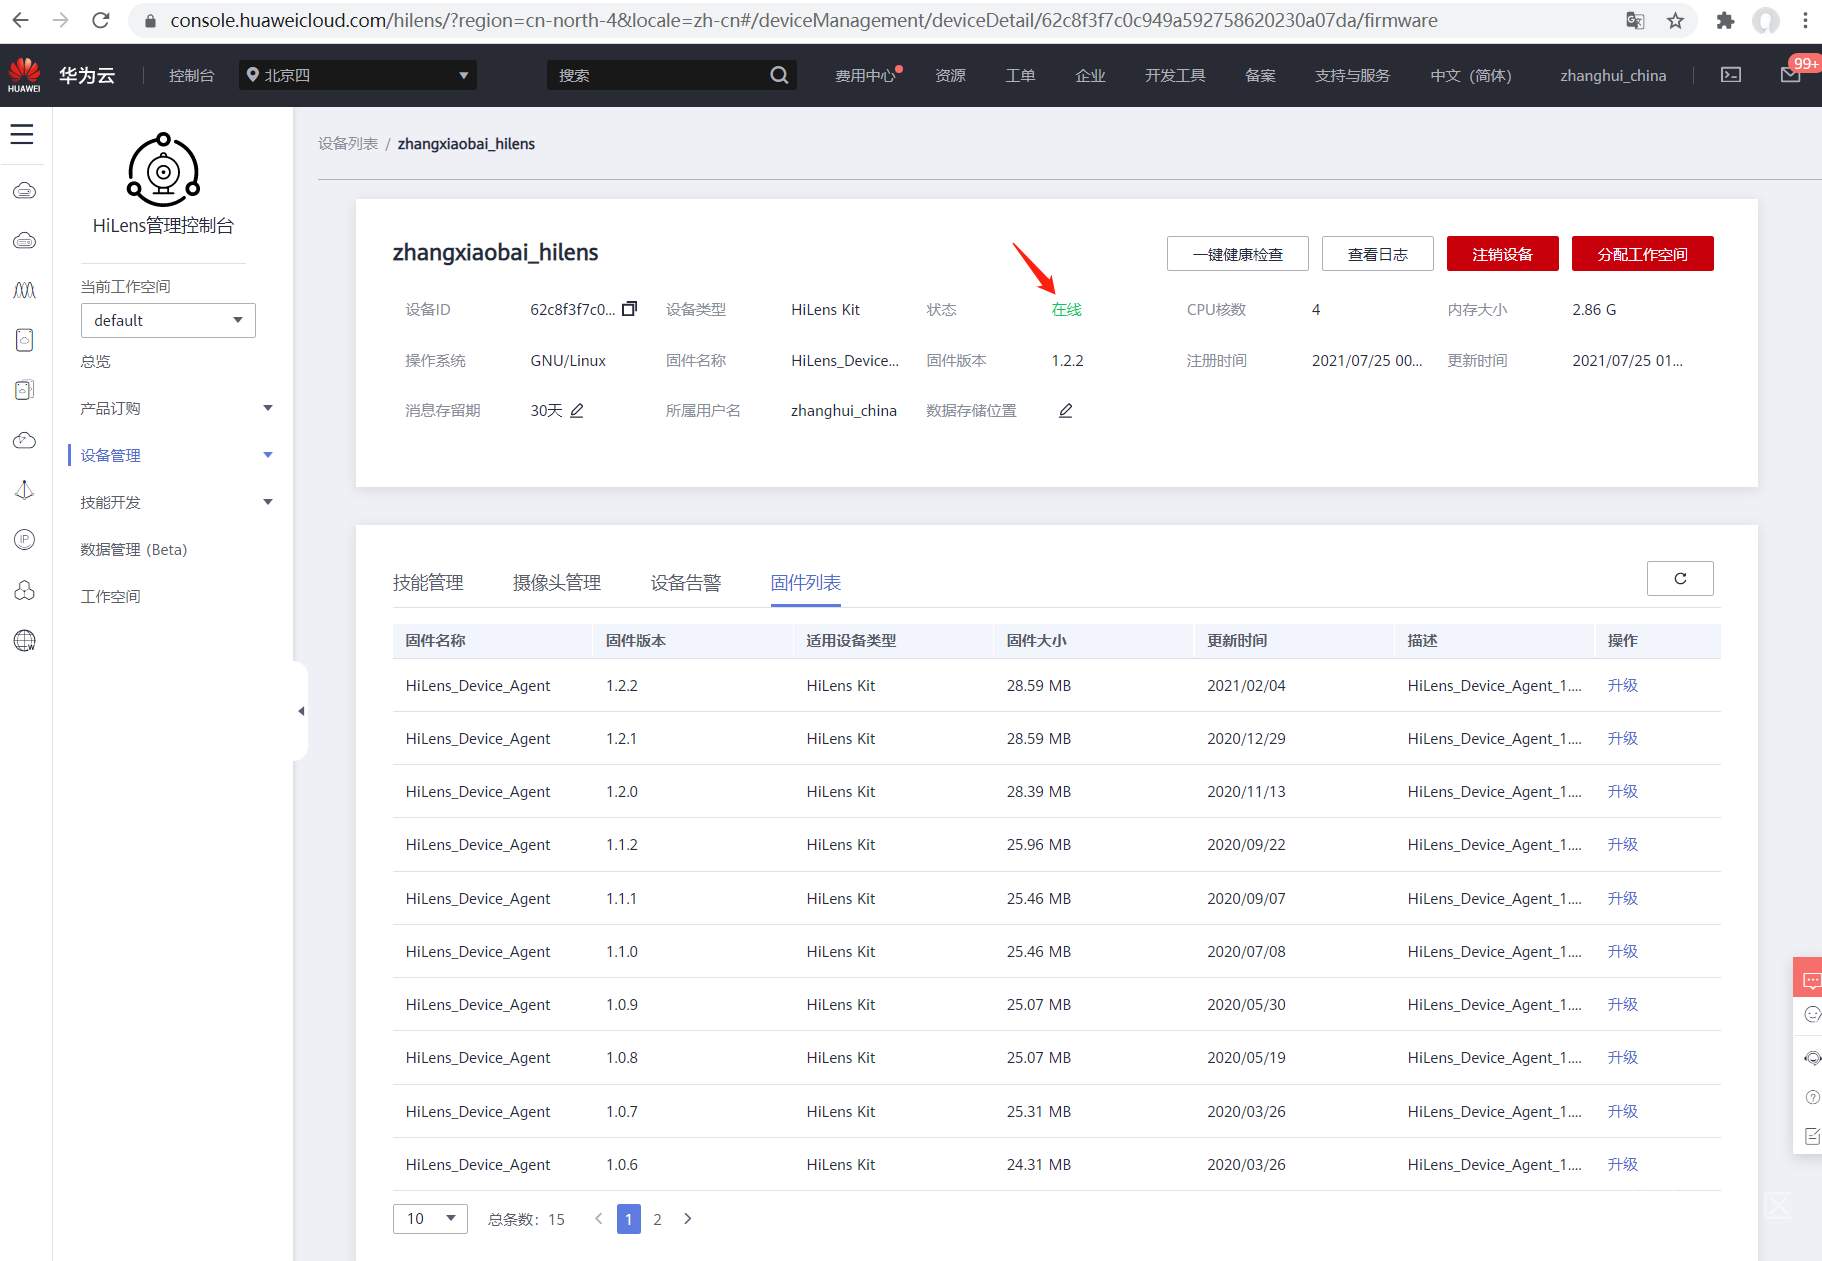Copy the device ID with the copy icon

click(x=629, y=309)
